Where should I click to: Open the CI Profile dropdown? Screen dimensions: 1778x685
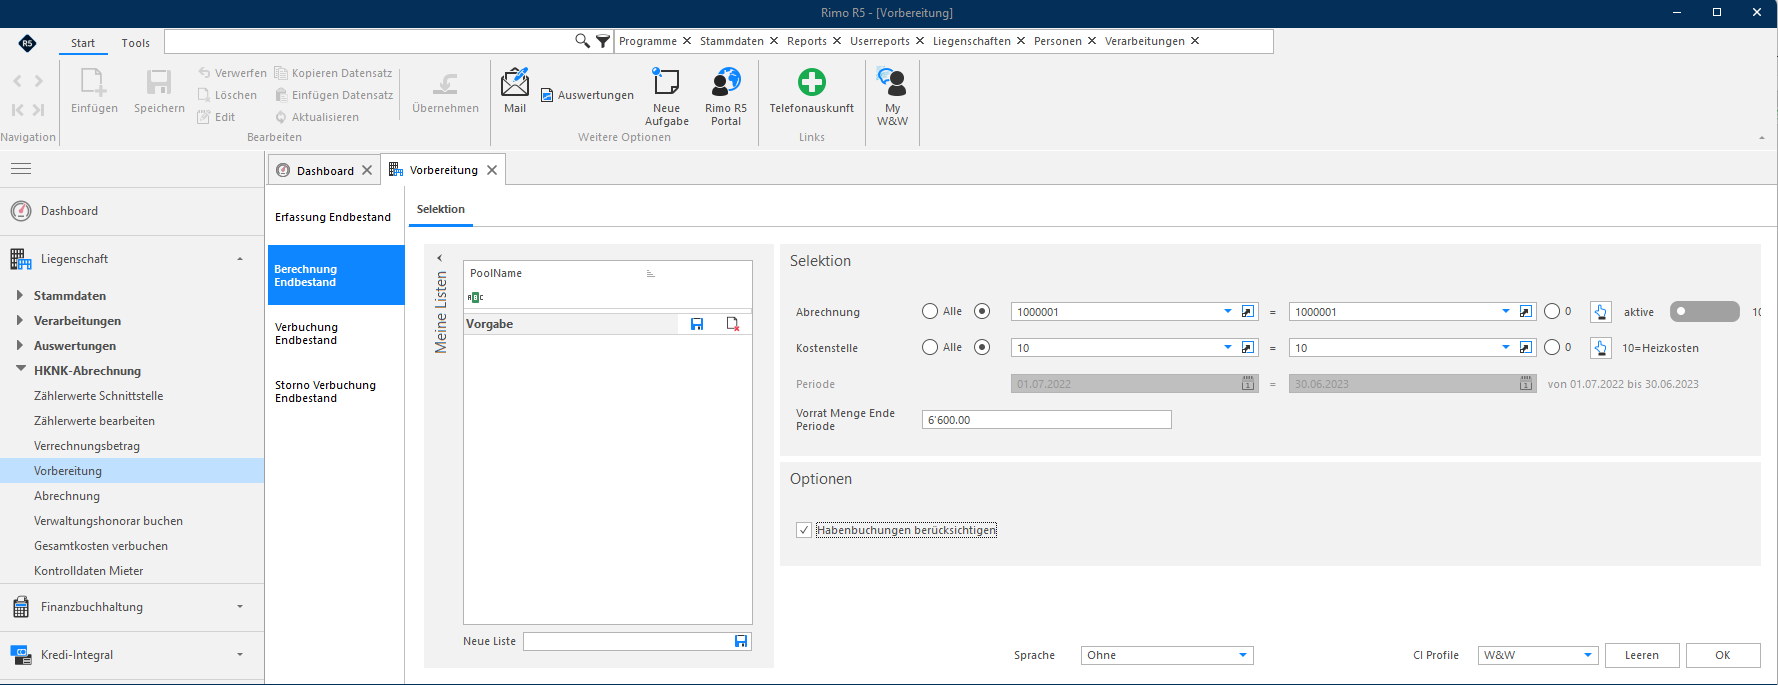tap(1587, 655)
